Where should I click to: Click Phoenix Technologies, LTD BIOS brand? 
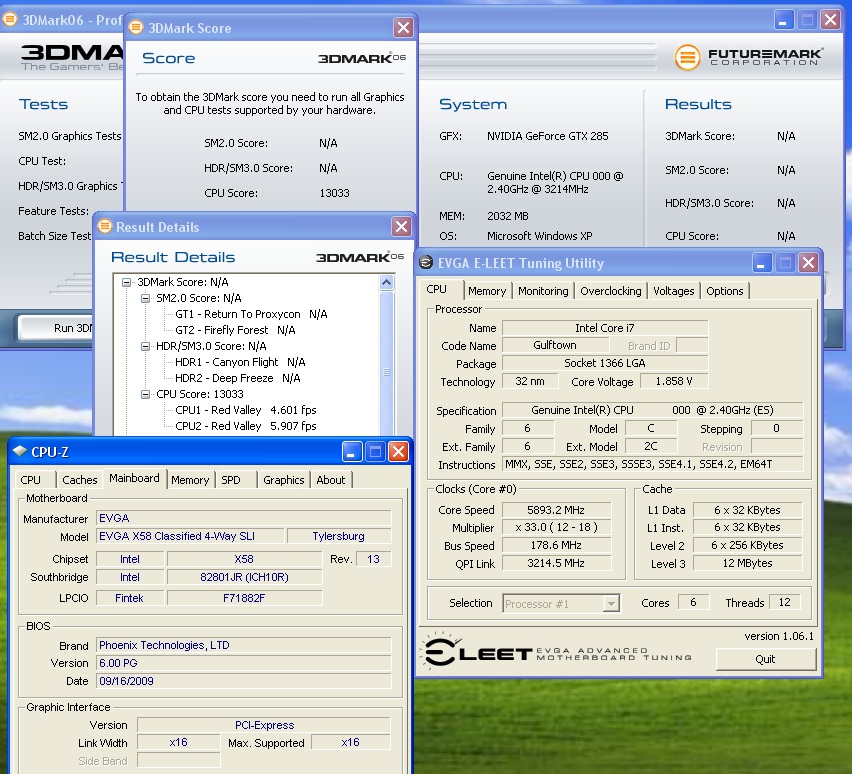click(243, 645)
